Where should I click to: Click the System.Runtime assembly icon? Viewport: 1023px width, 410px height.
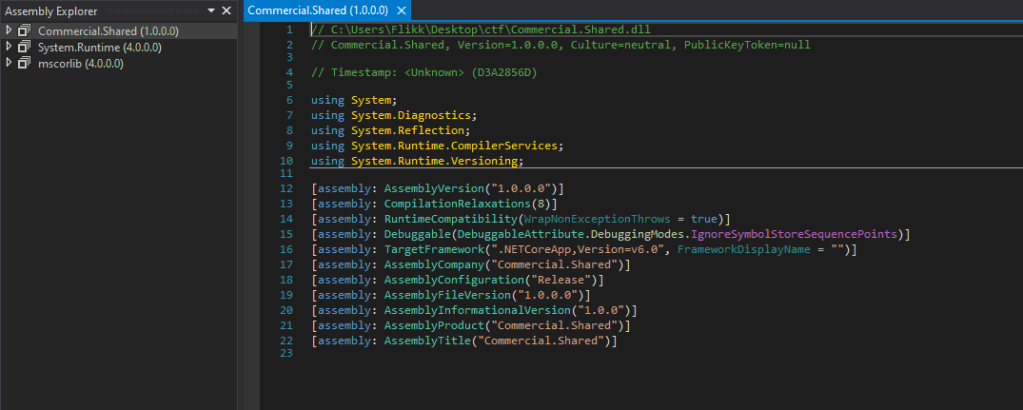pos(25,47)
